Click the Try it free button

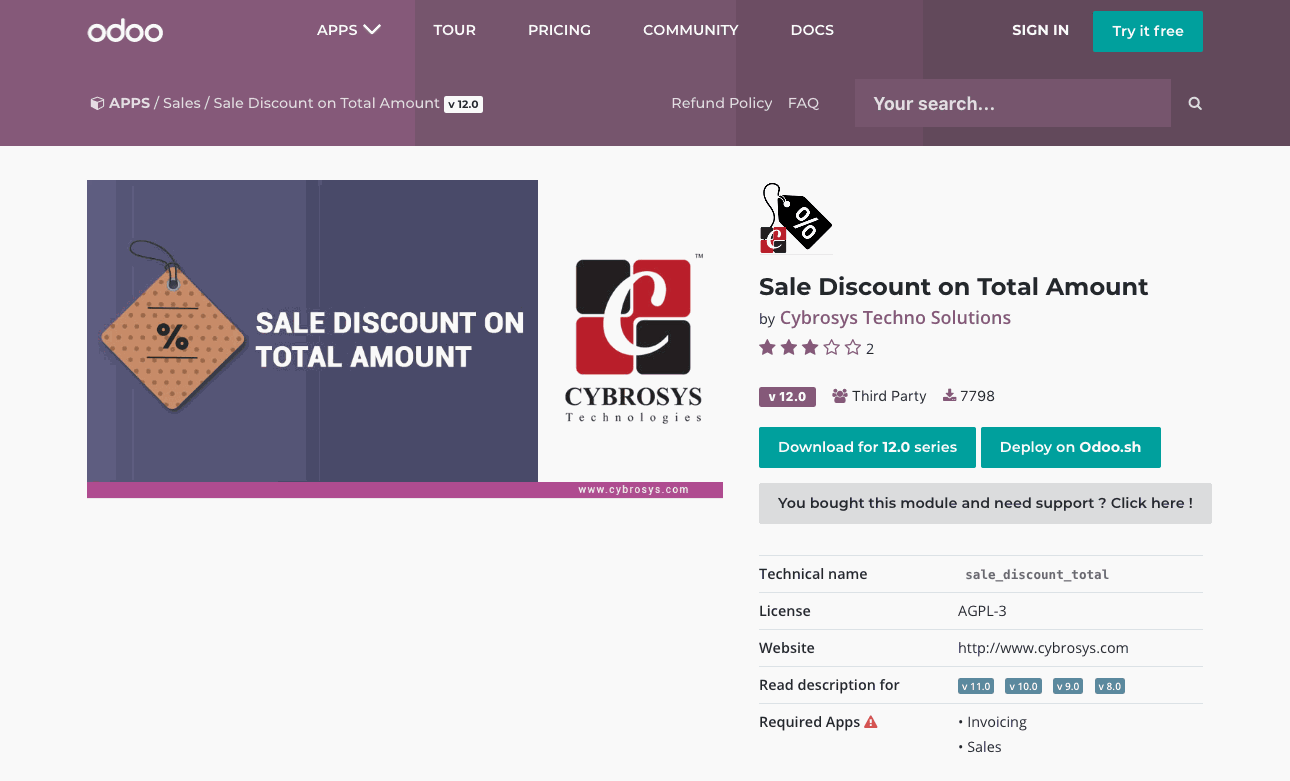pos(1148,31)
